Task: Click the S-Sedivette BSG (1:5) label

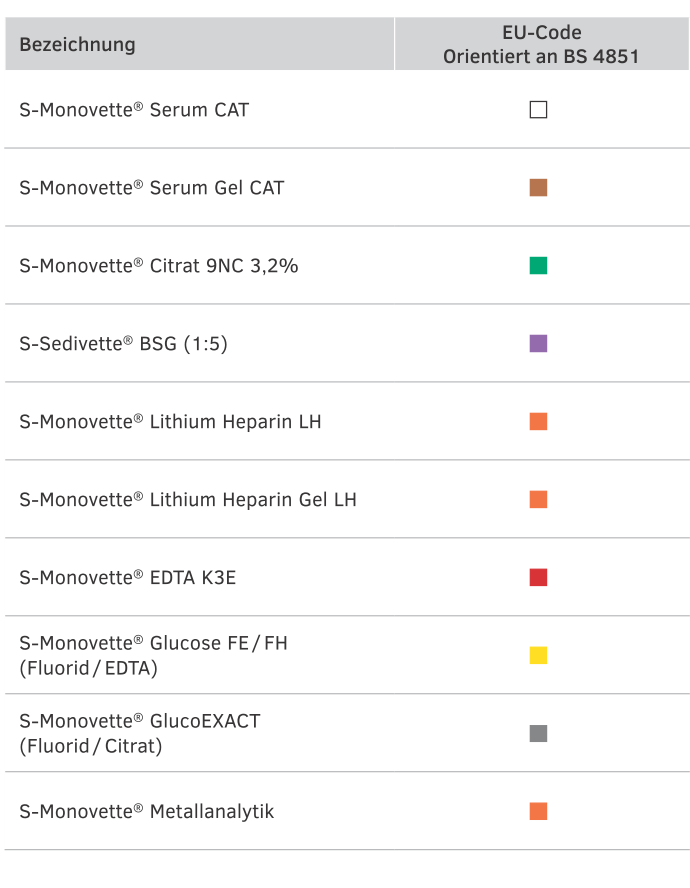Action: [123, 344]
